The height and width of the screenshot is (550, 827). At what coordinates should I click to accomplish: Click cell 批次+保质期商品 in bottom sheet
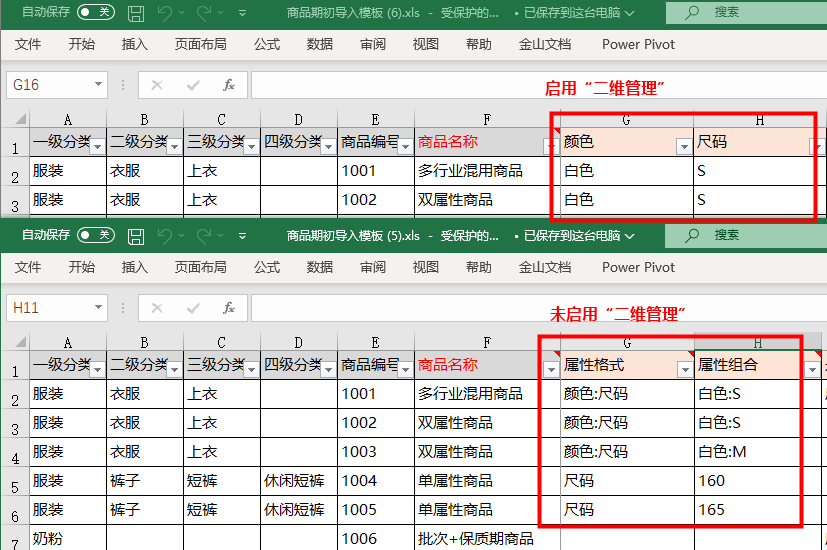coord(487,538)
